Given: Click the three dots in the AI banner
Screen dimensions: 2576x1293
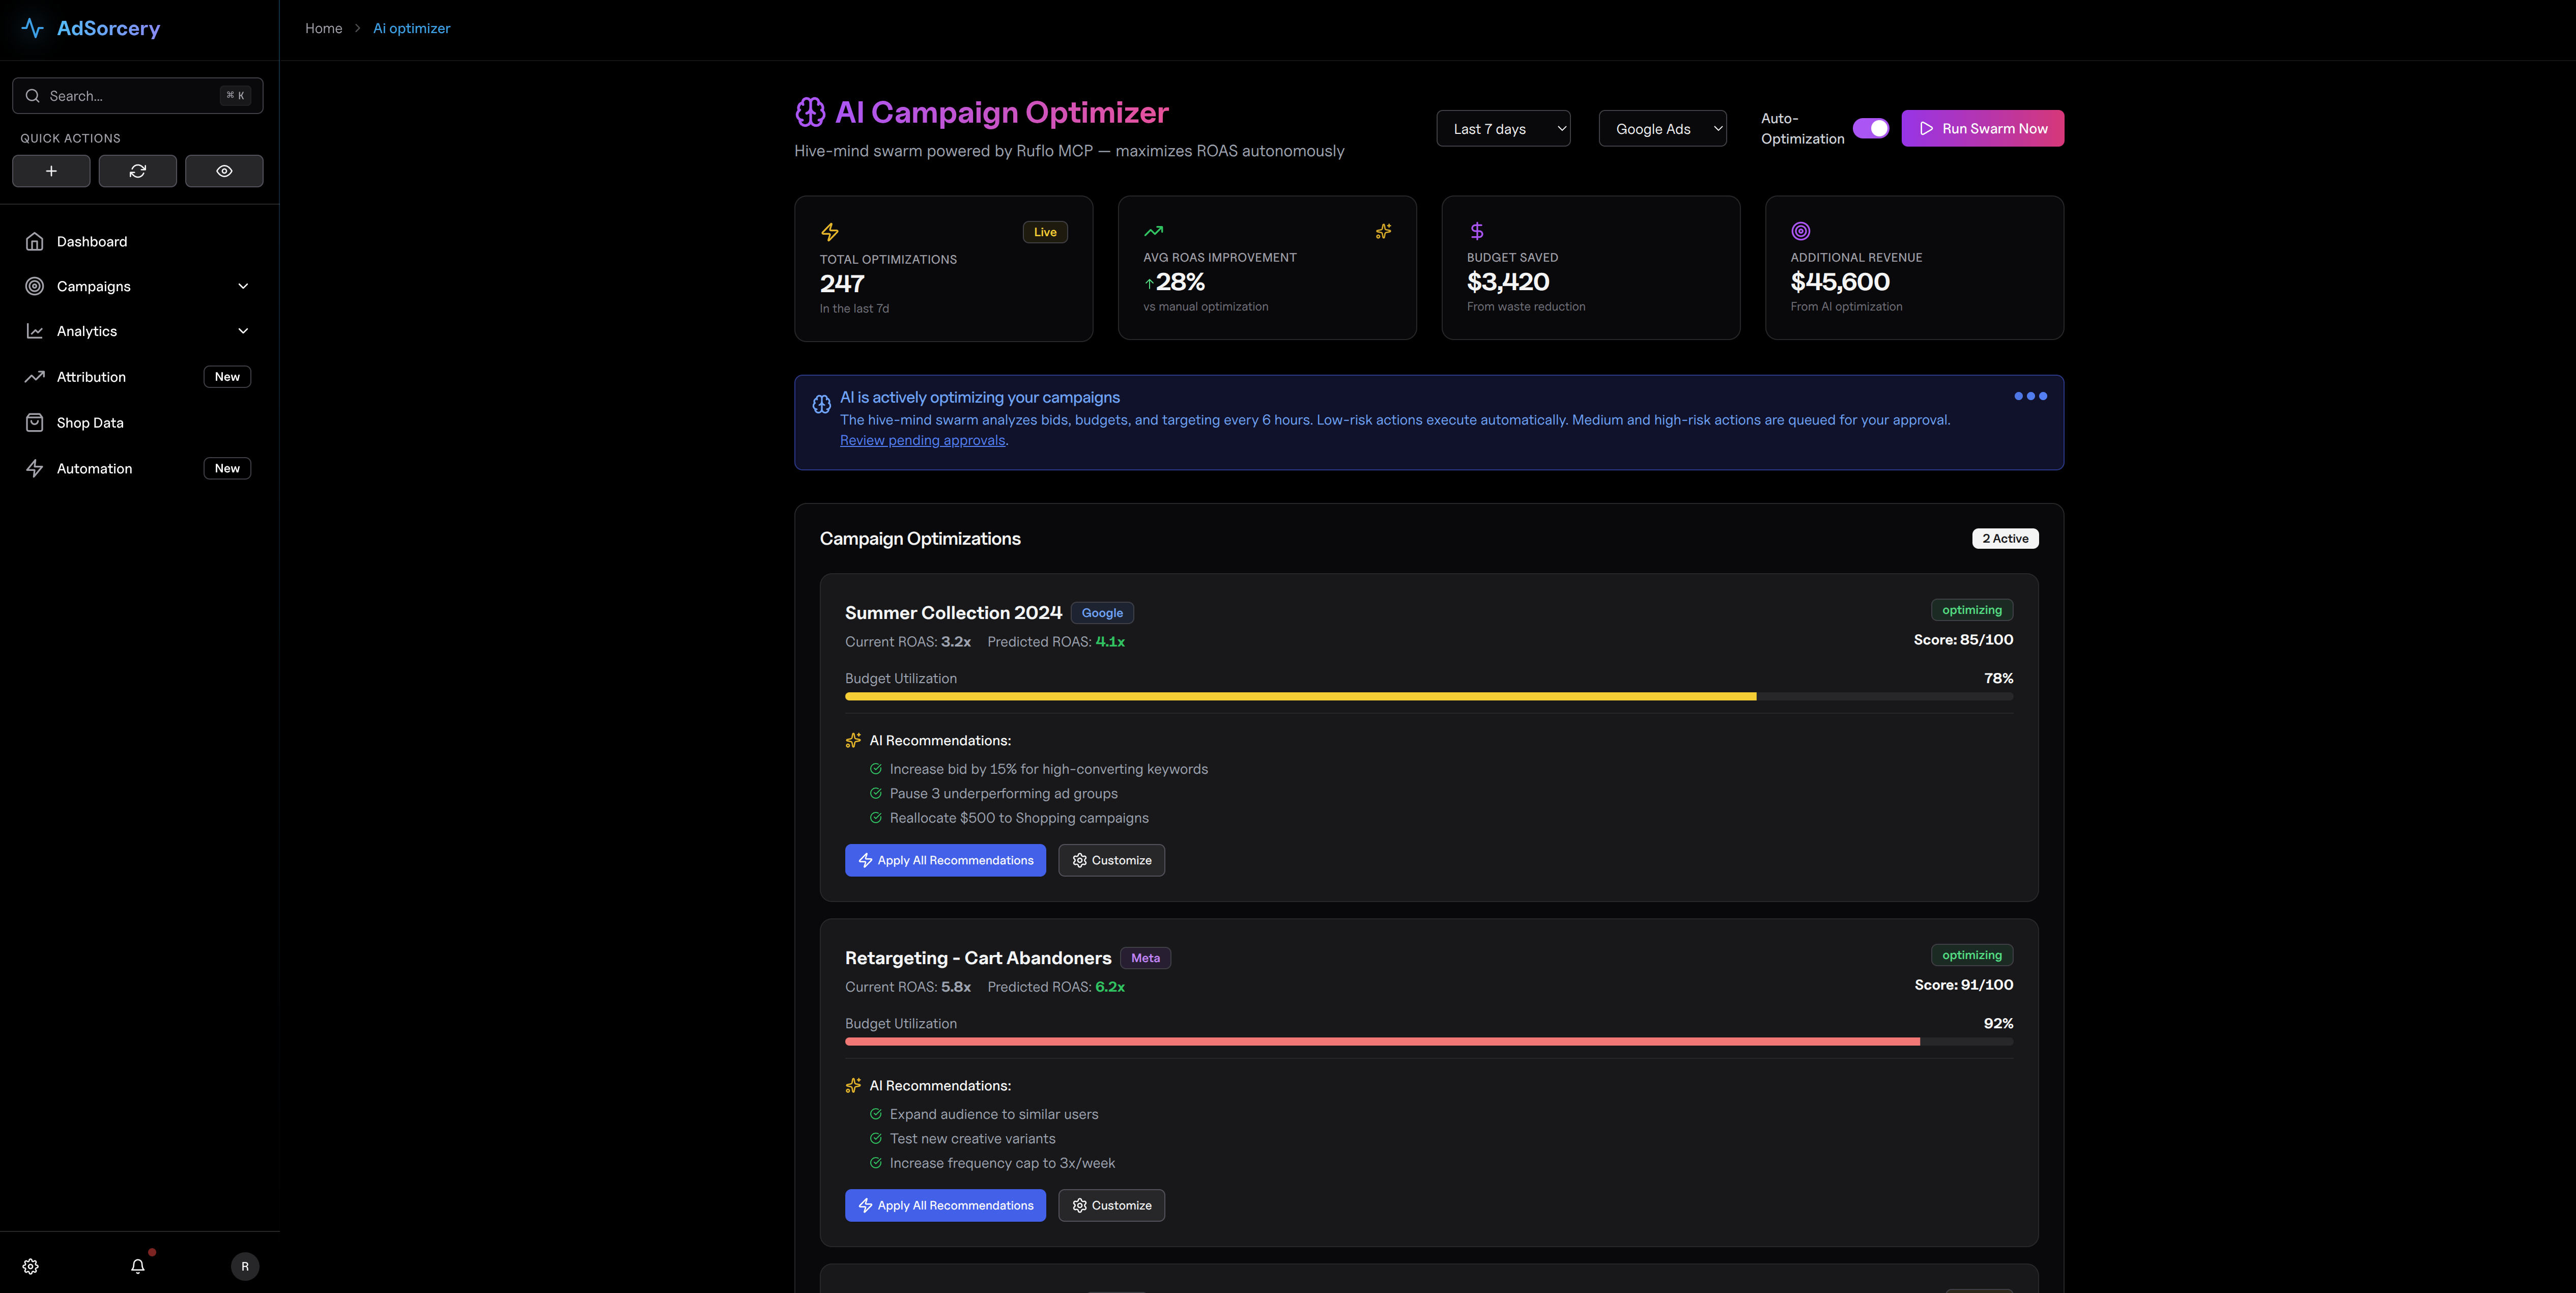Looking at the screenshot, I should tap(2030, 396).
